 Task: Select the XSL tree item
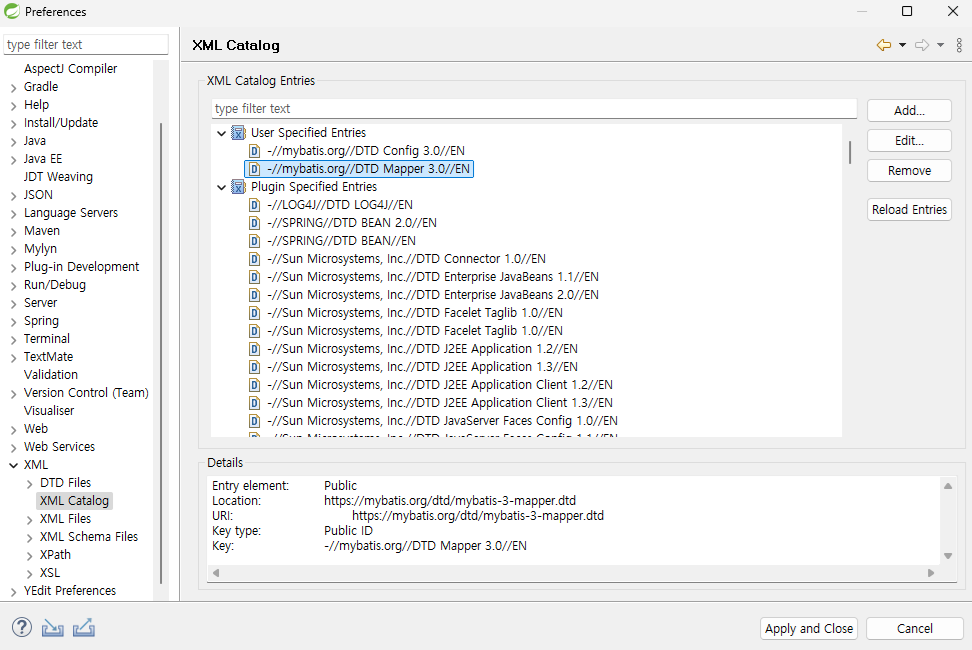(50, 572)
